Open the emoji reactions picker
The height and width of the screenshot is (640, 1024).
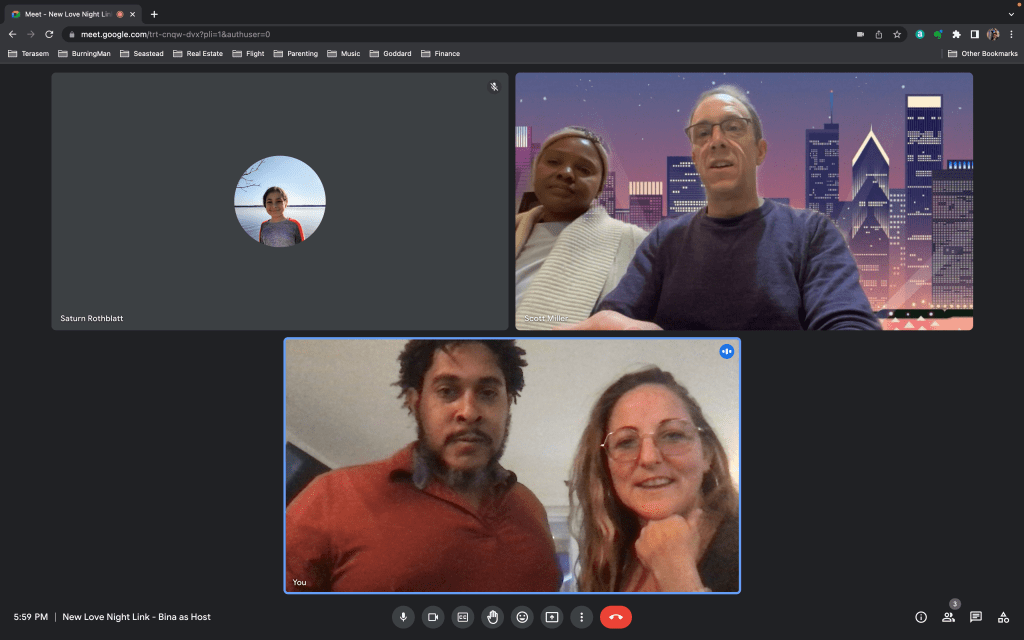(x=522, y=617)
